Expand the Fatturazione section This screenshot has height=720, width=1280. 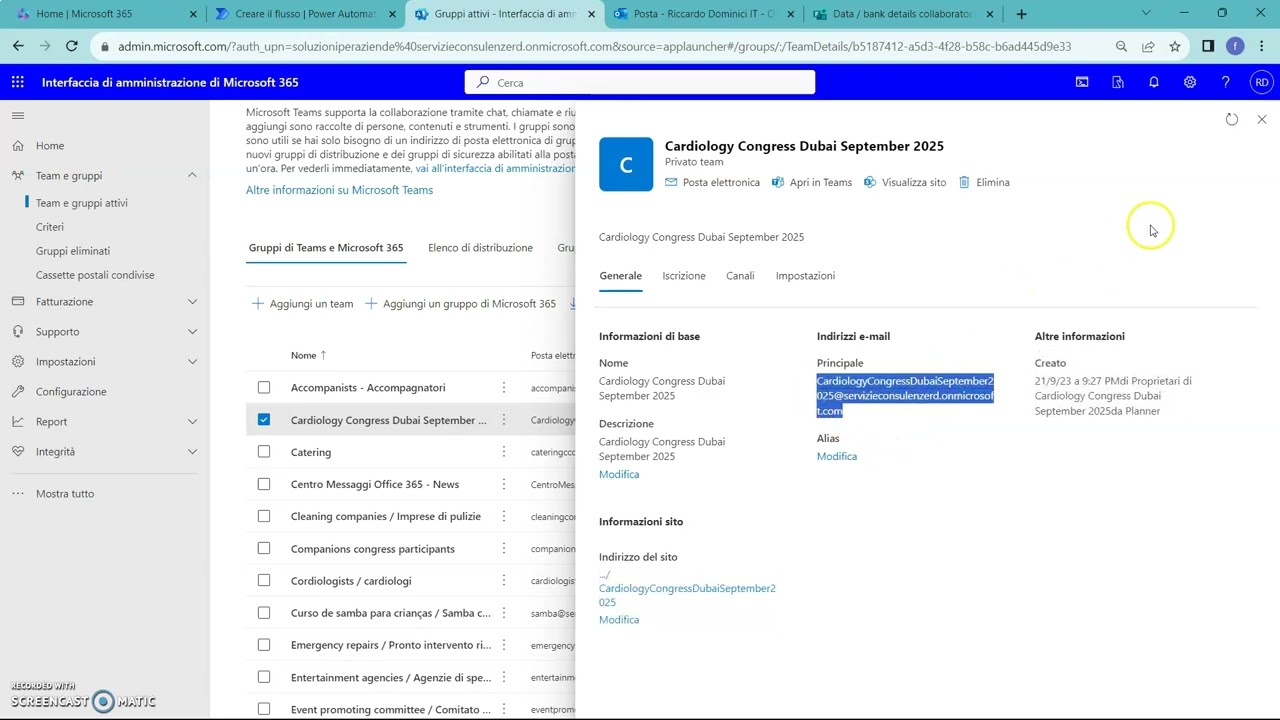click(x=192, y=301)
